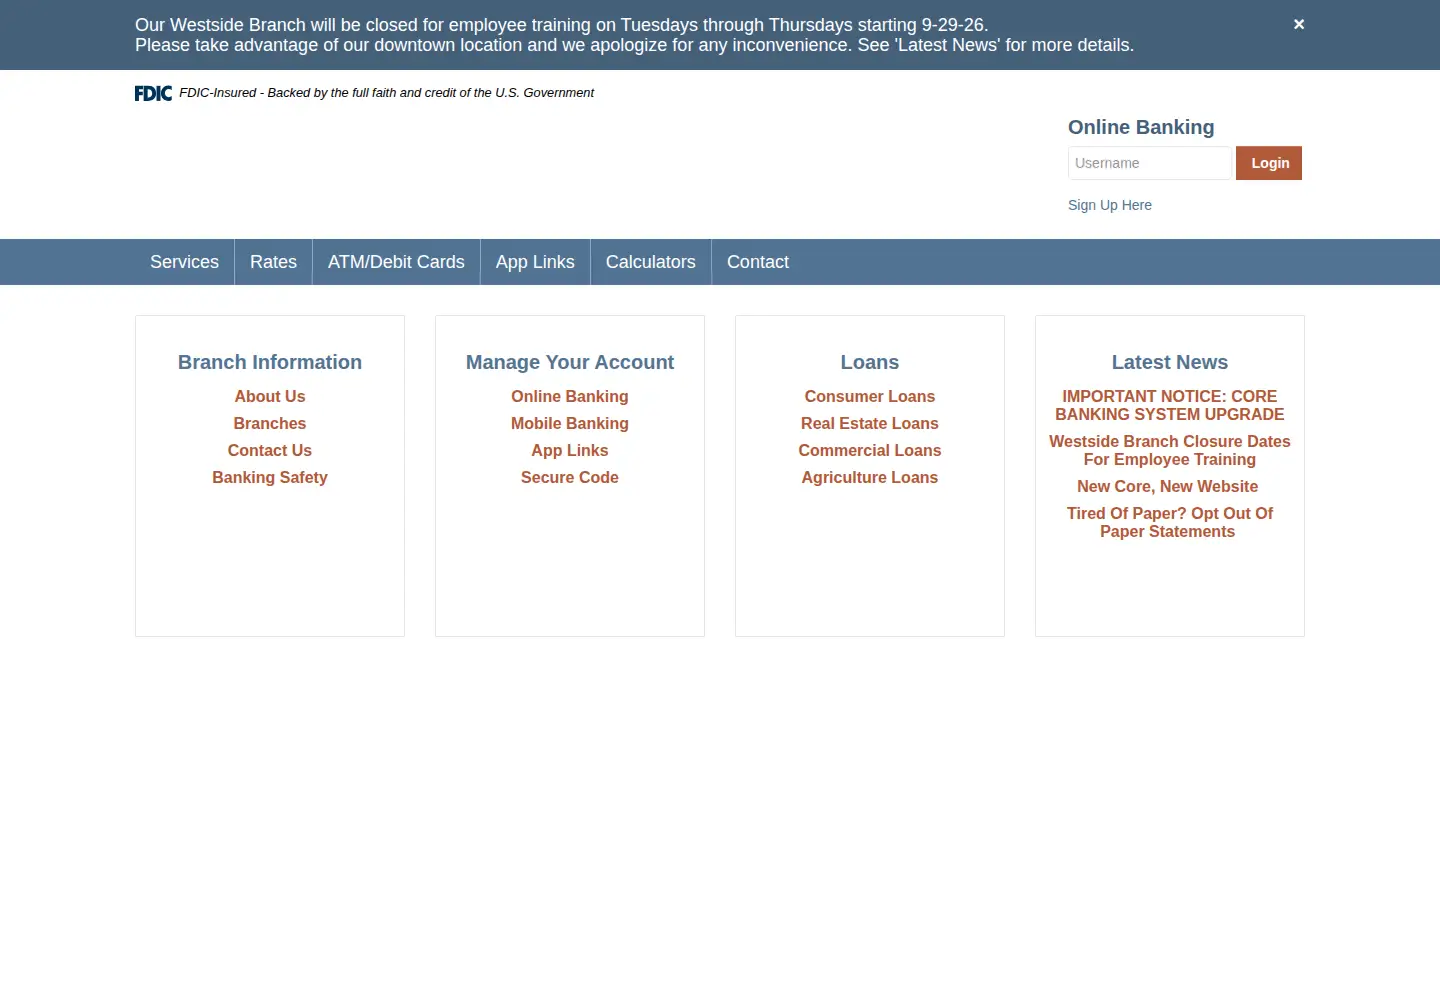Viewport: 1440px width, 1000px height.
Task: Go to Commercial Loans
Action: tap(870, 450)
